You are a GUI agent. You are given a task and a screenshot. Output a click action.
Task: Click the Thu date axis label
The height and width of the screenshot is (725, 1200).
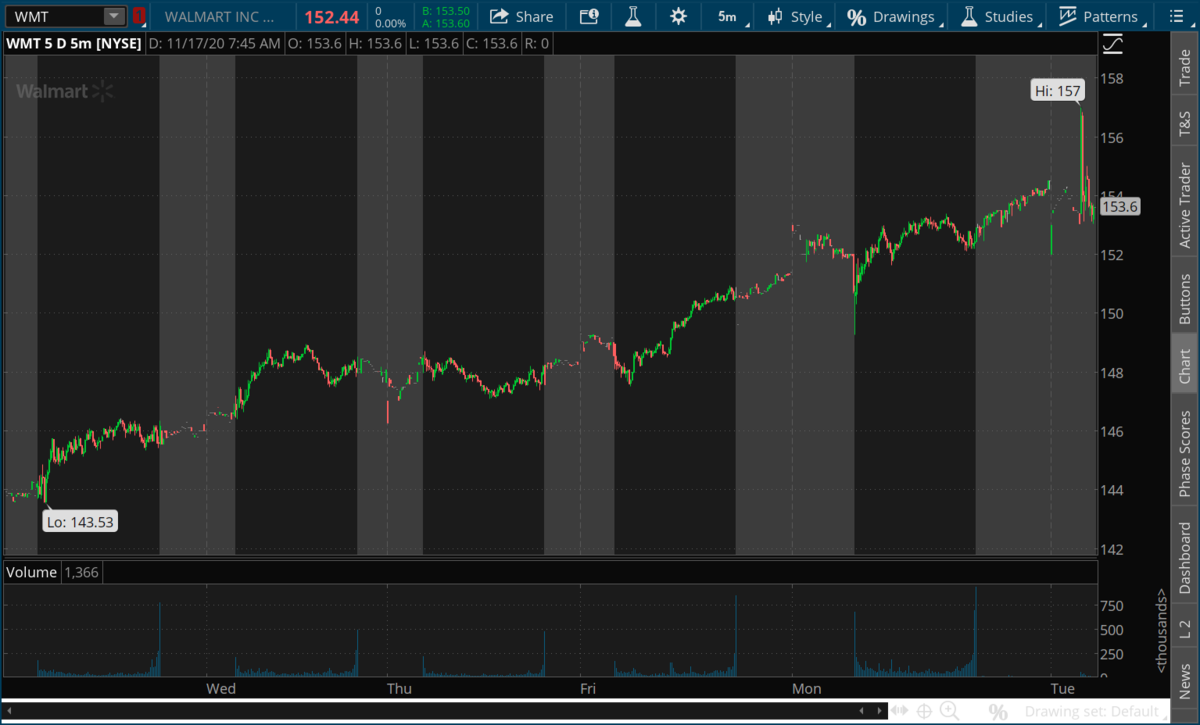(x=399, y=689)
